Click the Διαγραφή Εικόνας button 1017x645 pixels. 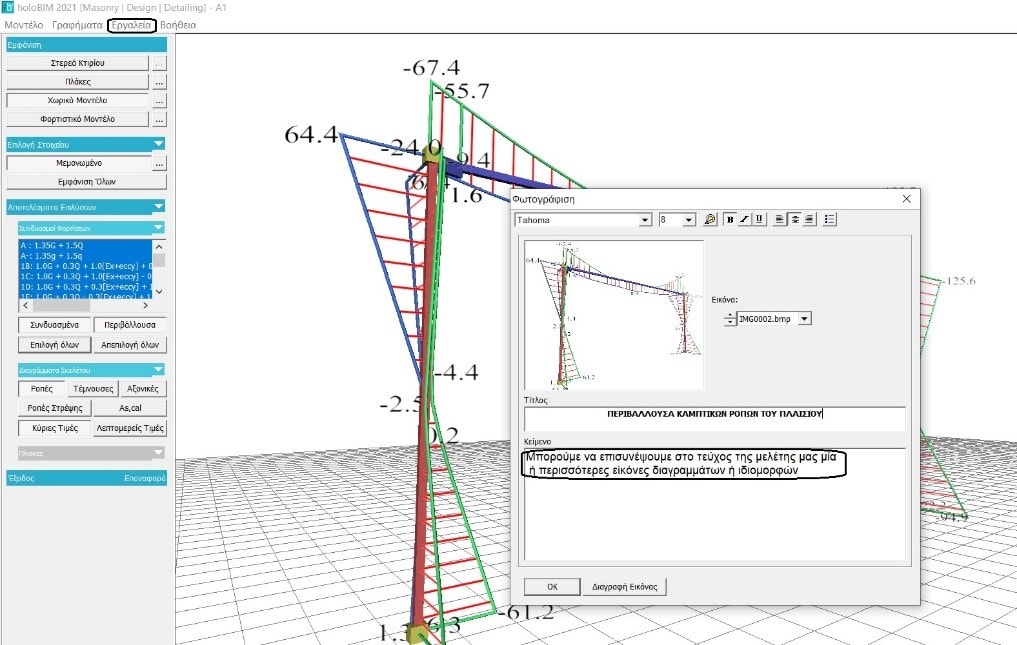coord(624,587)
